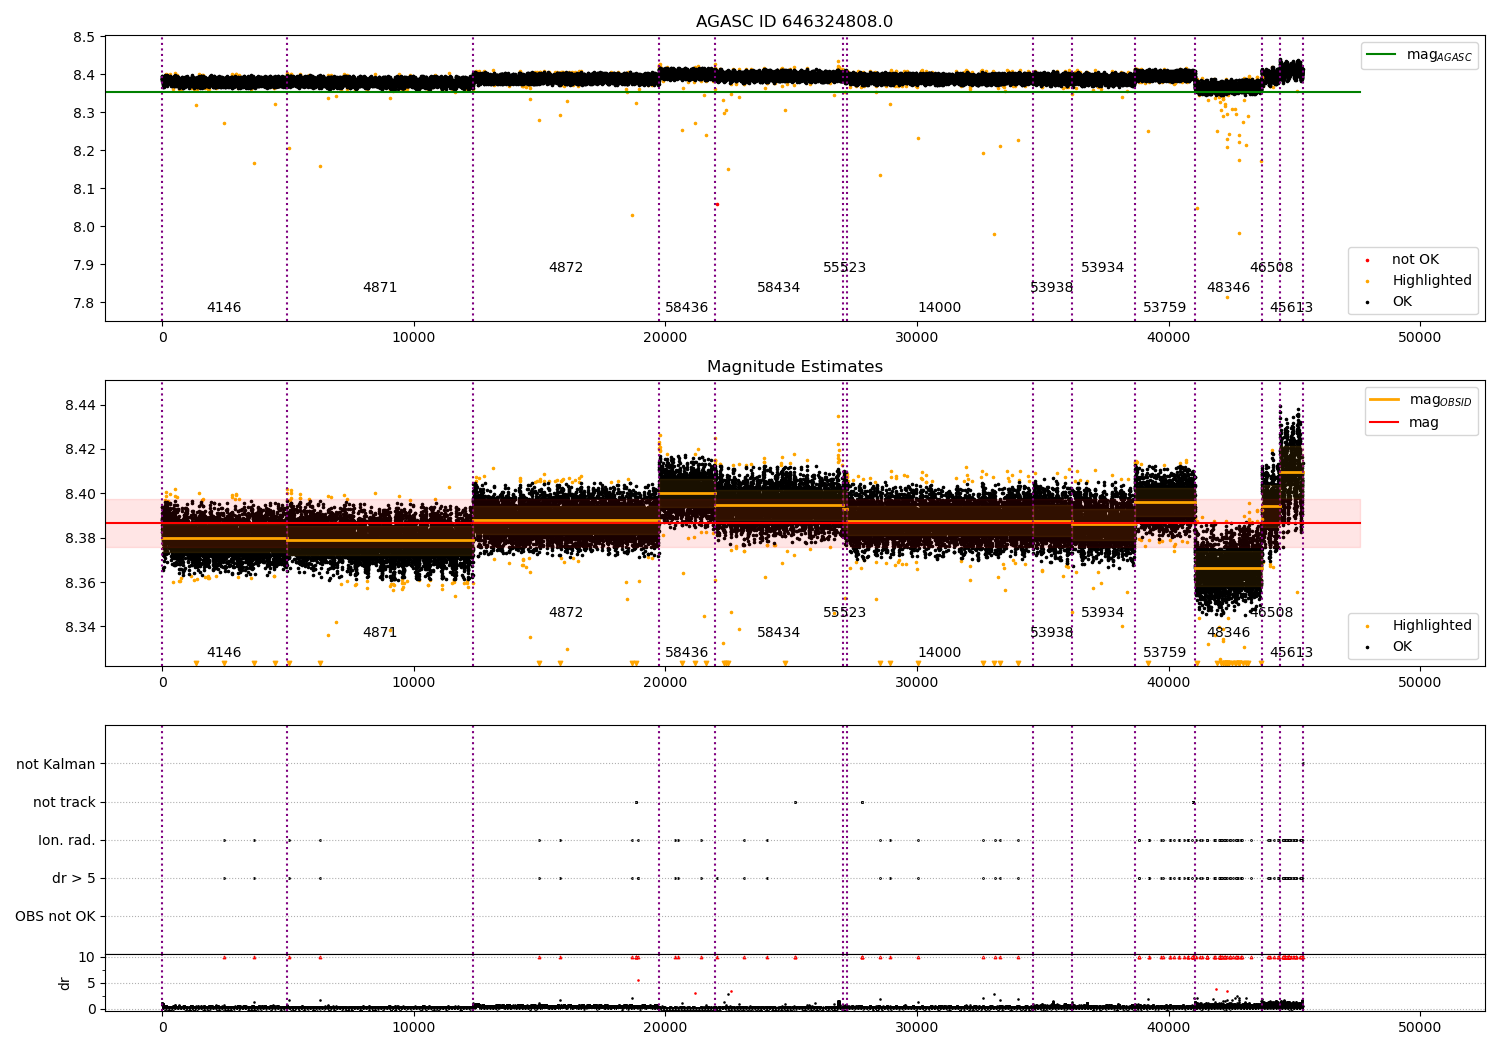Click OBSID label 53934 in Magnitude Estimates panel
Image resolution: width=1500 pixels, height=1050 pixels.
(x=1103, y=613)
